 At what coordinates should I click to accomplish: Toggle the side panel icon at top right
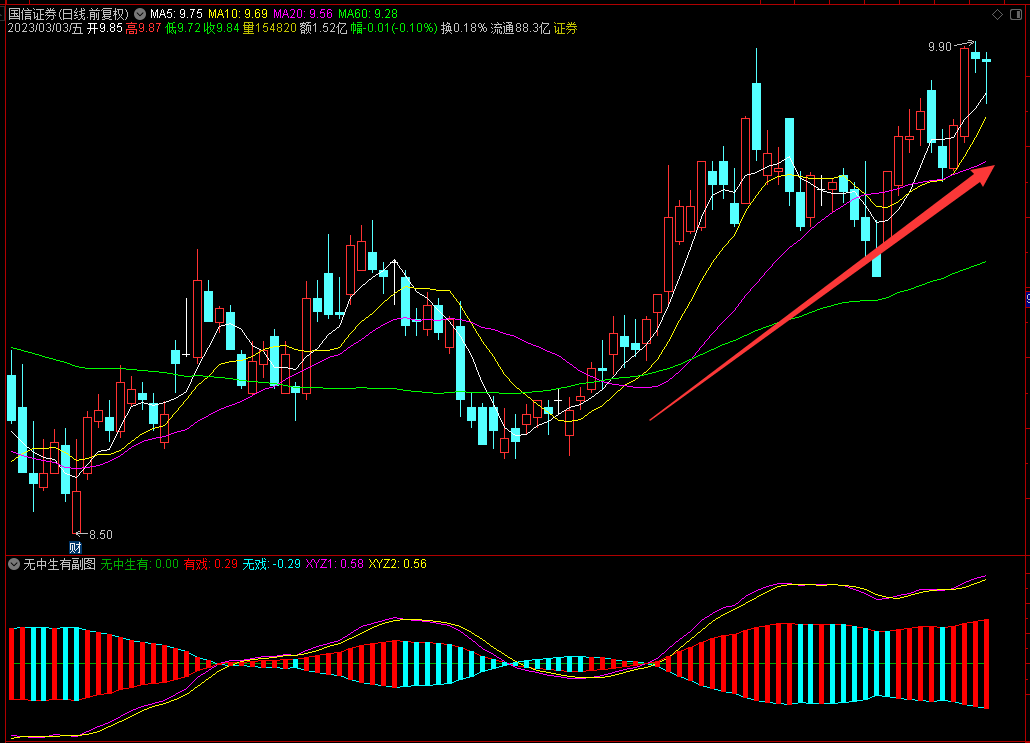(1016, 14)
